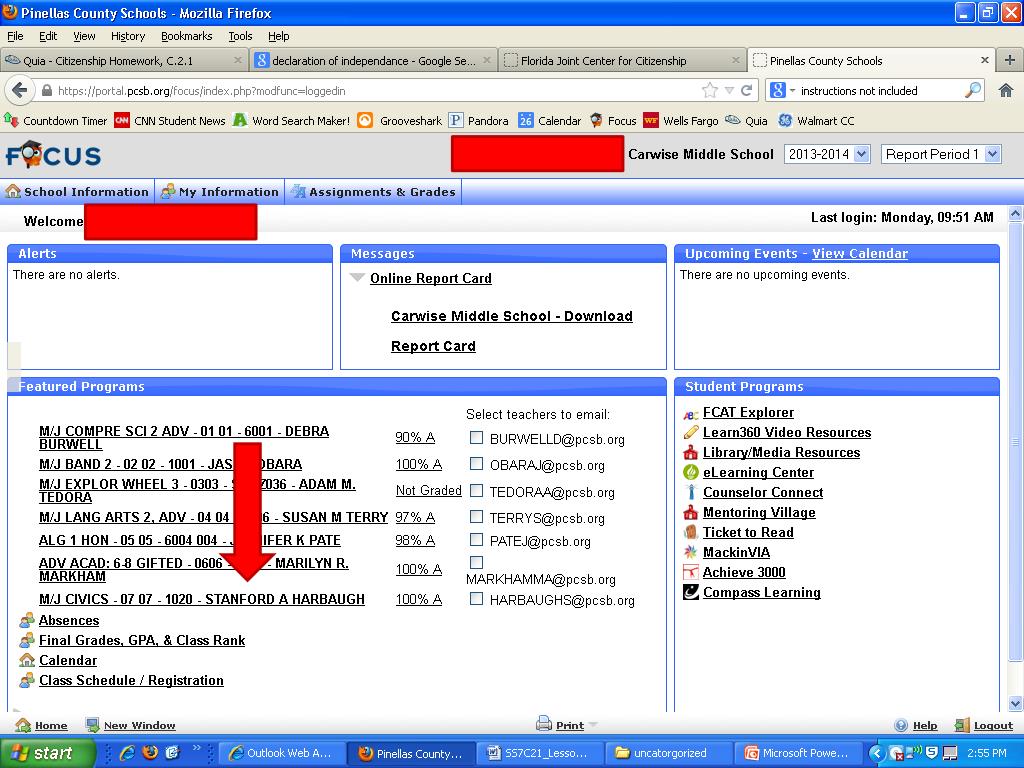Click the Windows start button
This screenshot has width=1024, height=768.
point(47,753)
